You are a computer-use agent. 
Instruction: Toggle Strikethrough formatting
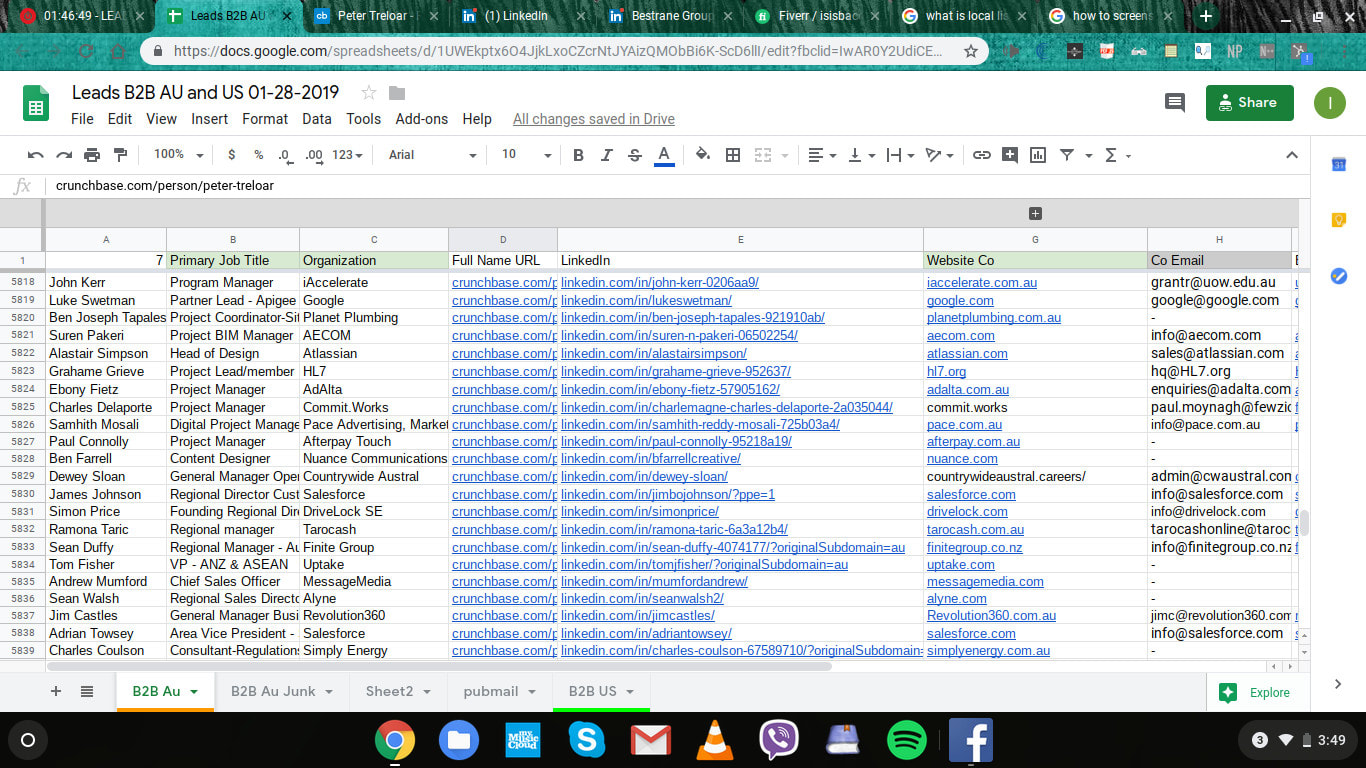(634, 155)
